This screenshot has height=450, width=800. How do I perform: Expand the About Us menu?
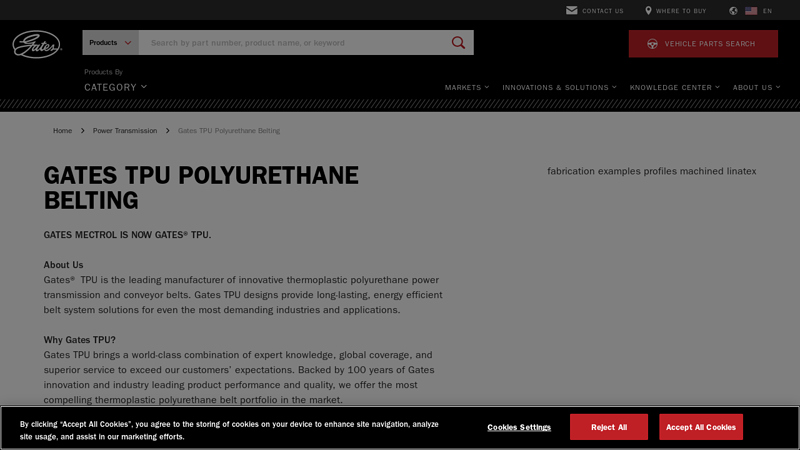pyautogui.click(x=756, y=87)
